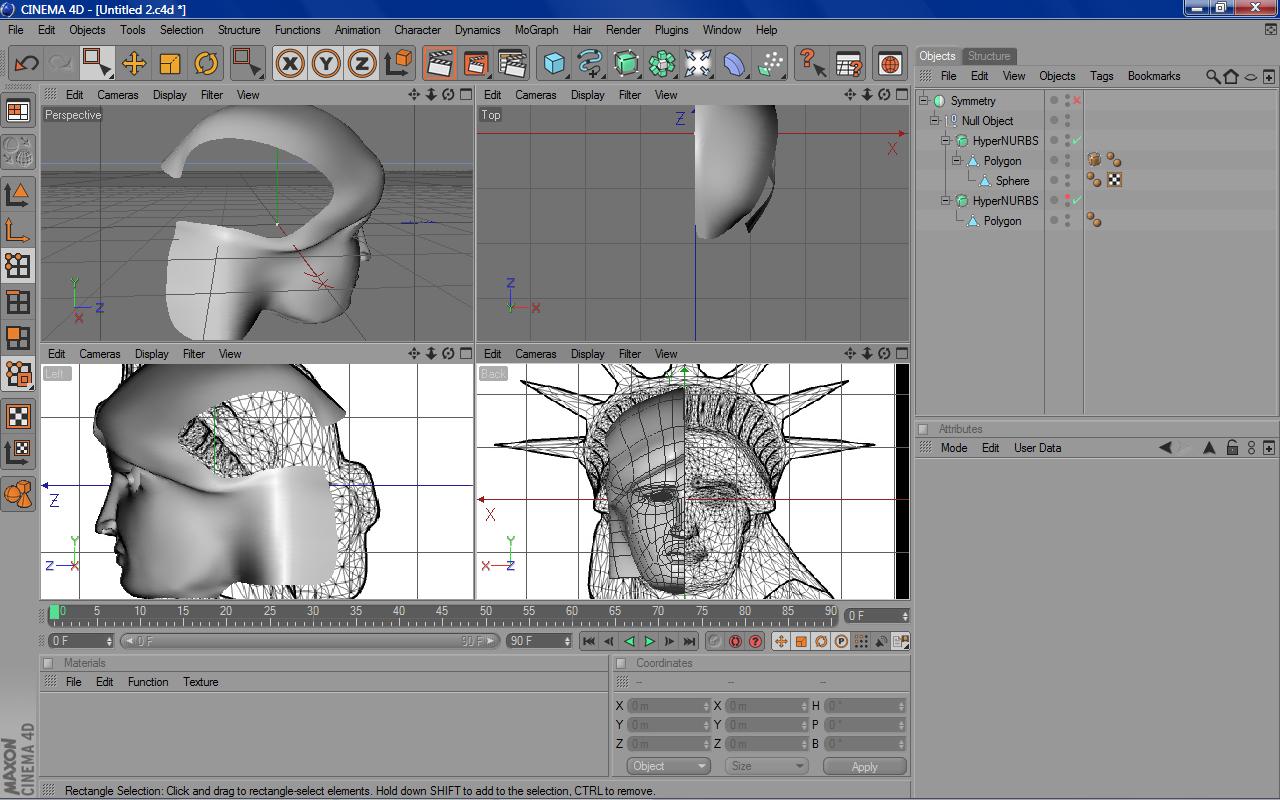Click the Play Forwards button
This screenshot has height=800, width=1280.
click(649, 641)
